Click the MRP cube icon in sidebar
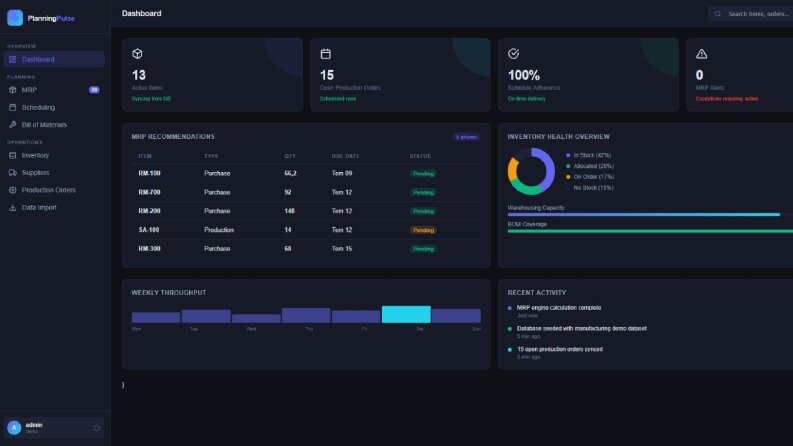This screenshot has height=446, width=793. pos(13,90)
